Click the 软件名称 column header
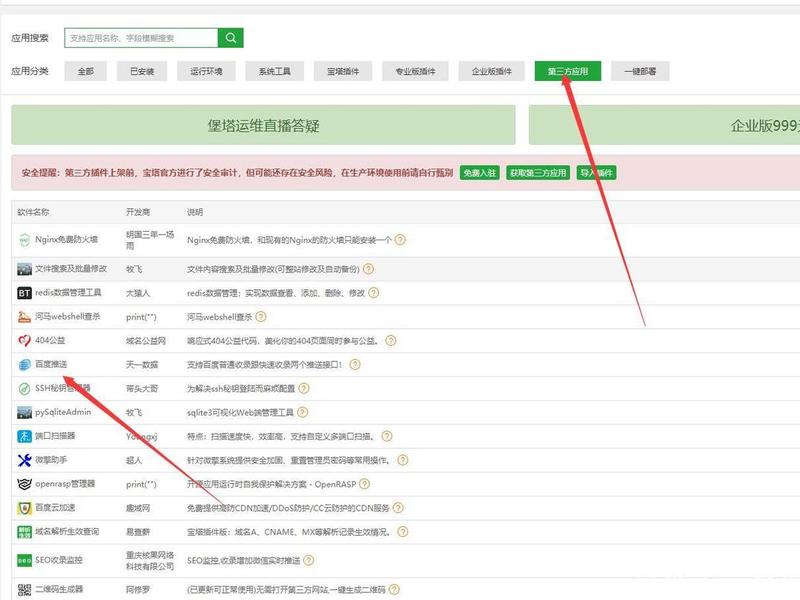The image size is (800, 600). [33, 212]
